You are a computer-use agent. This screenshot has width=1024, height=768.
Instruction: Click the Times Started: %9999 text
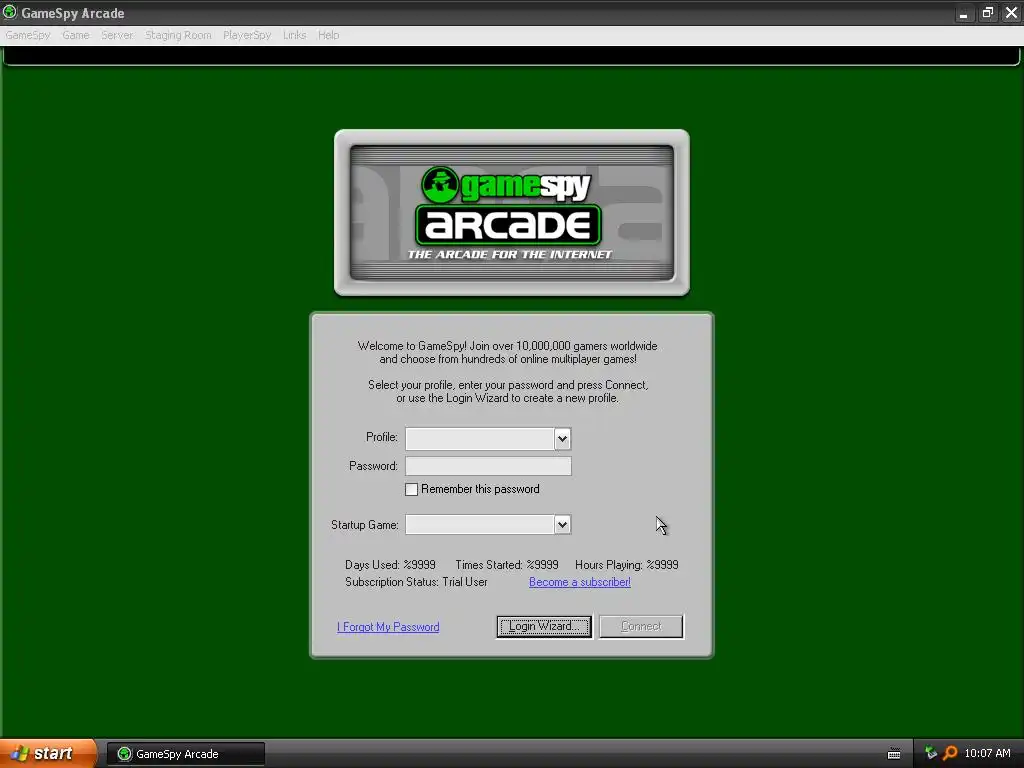coord(507,565)
